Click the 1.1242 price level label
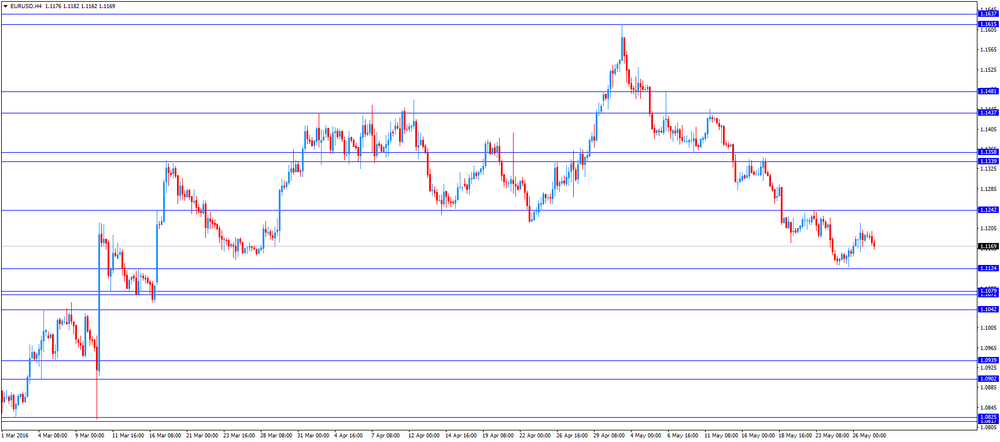Image resolution: width=1000 pixels, height=442 pixels. (x=987, y=210)
